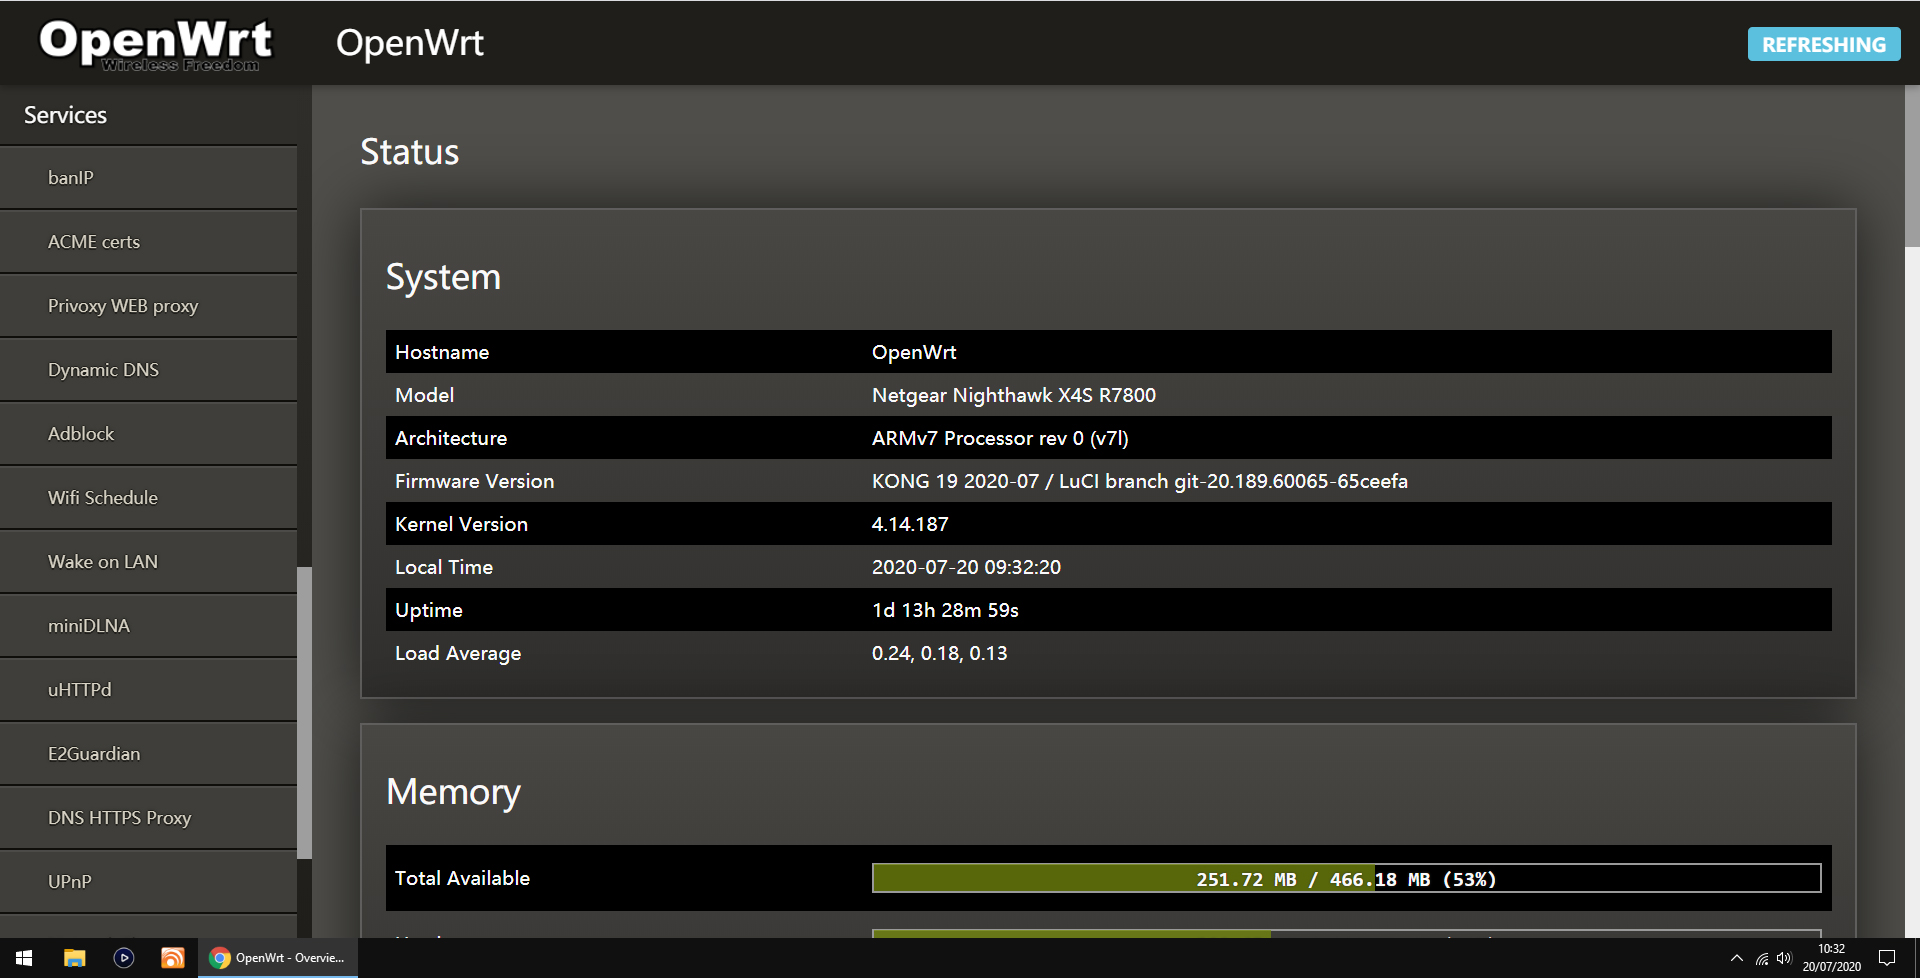Screen dimensions: 1920x978
Task: Click the Model row label
Action: (424, 395)
